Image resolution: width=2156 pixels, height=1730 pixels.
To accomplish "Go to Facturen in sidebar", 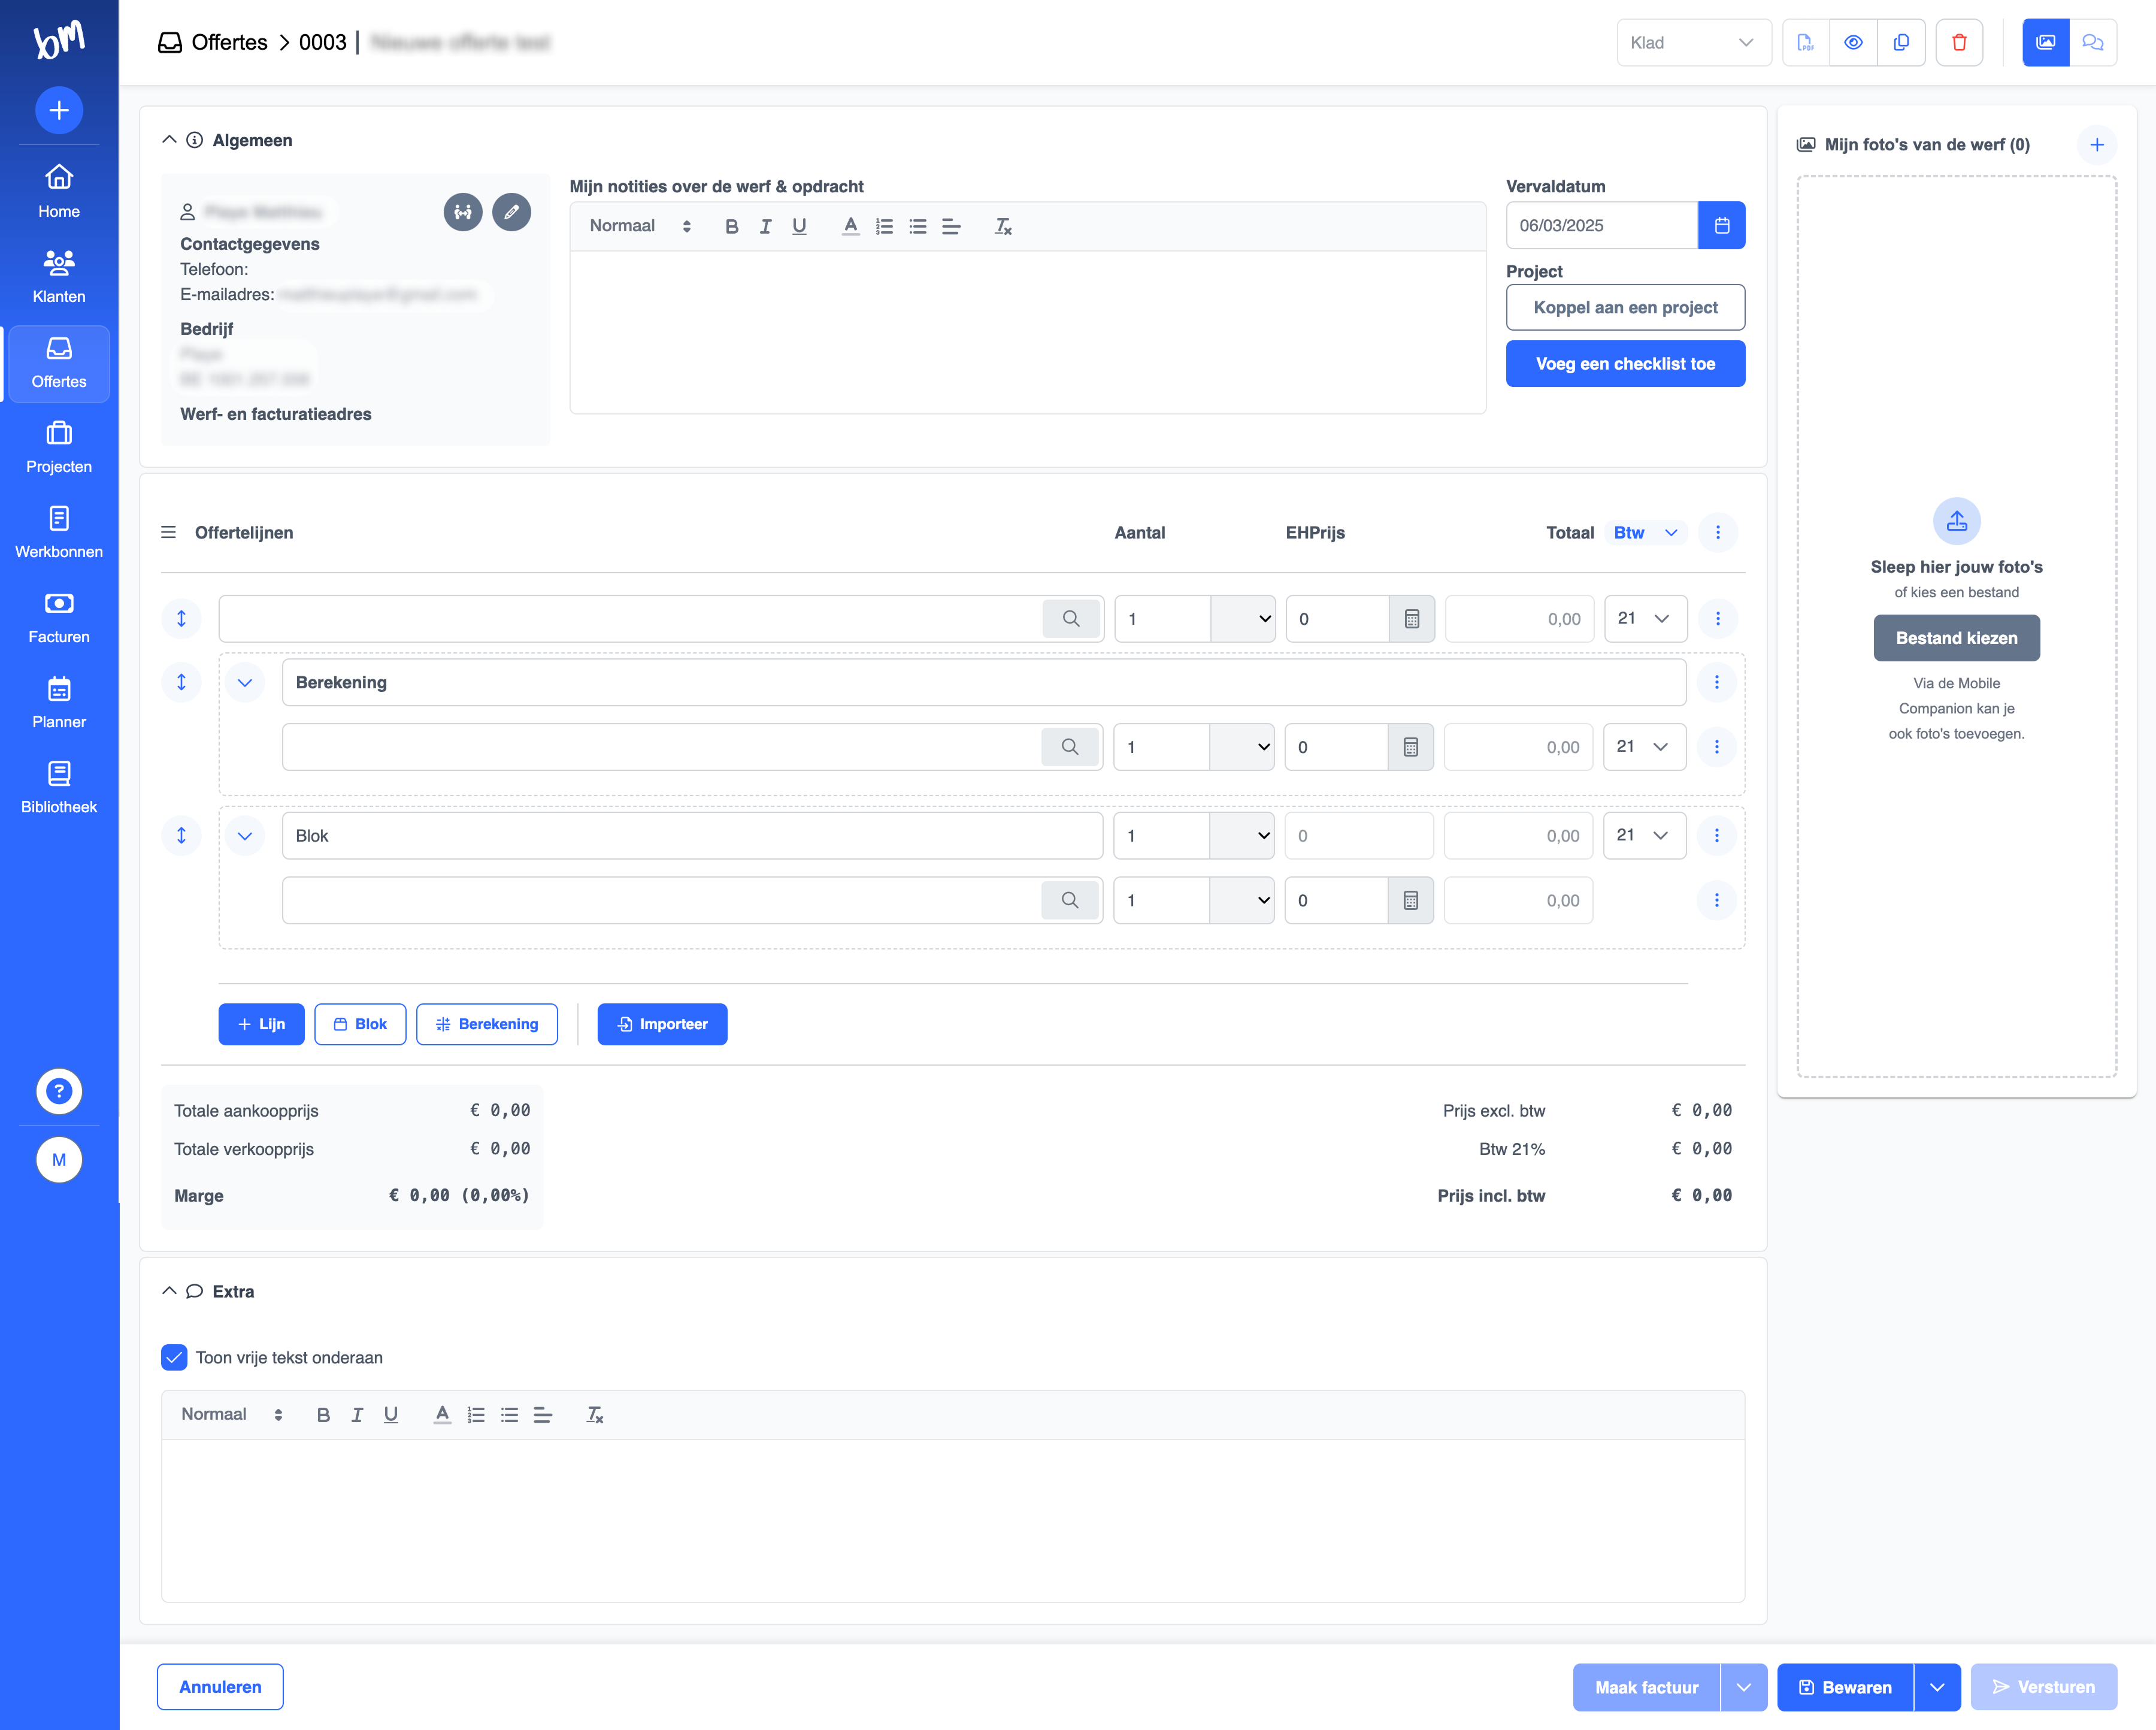I will click(59, 618).
